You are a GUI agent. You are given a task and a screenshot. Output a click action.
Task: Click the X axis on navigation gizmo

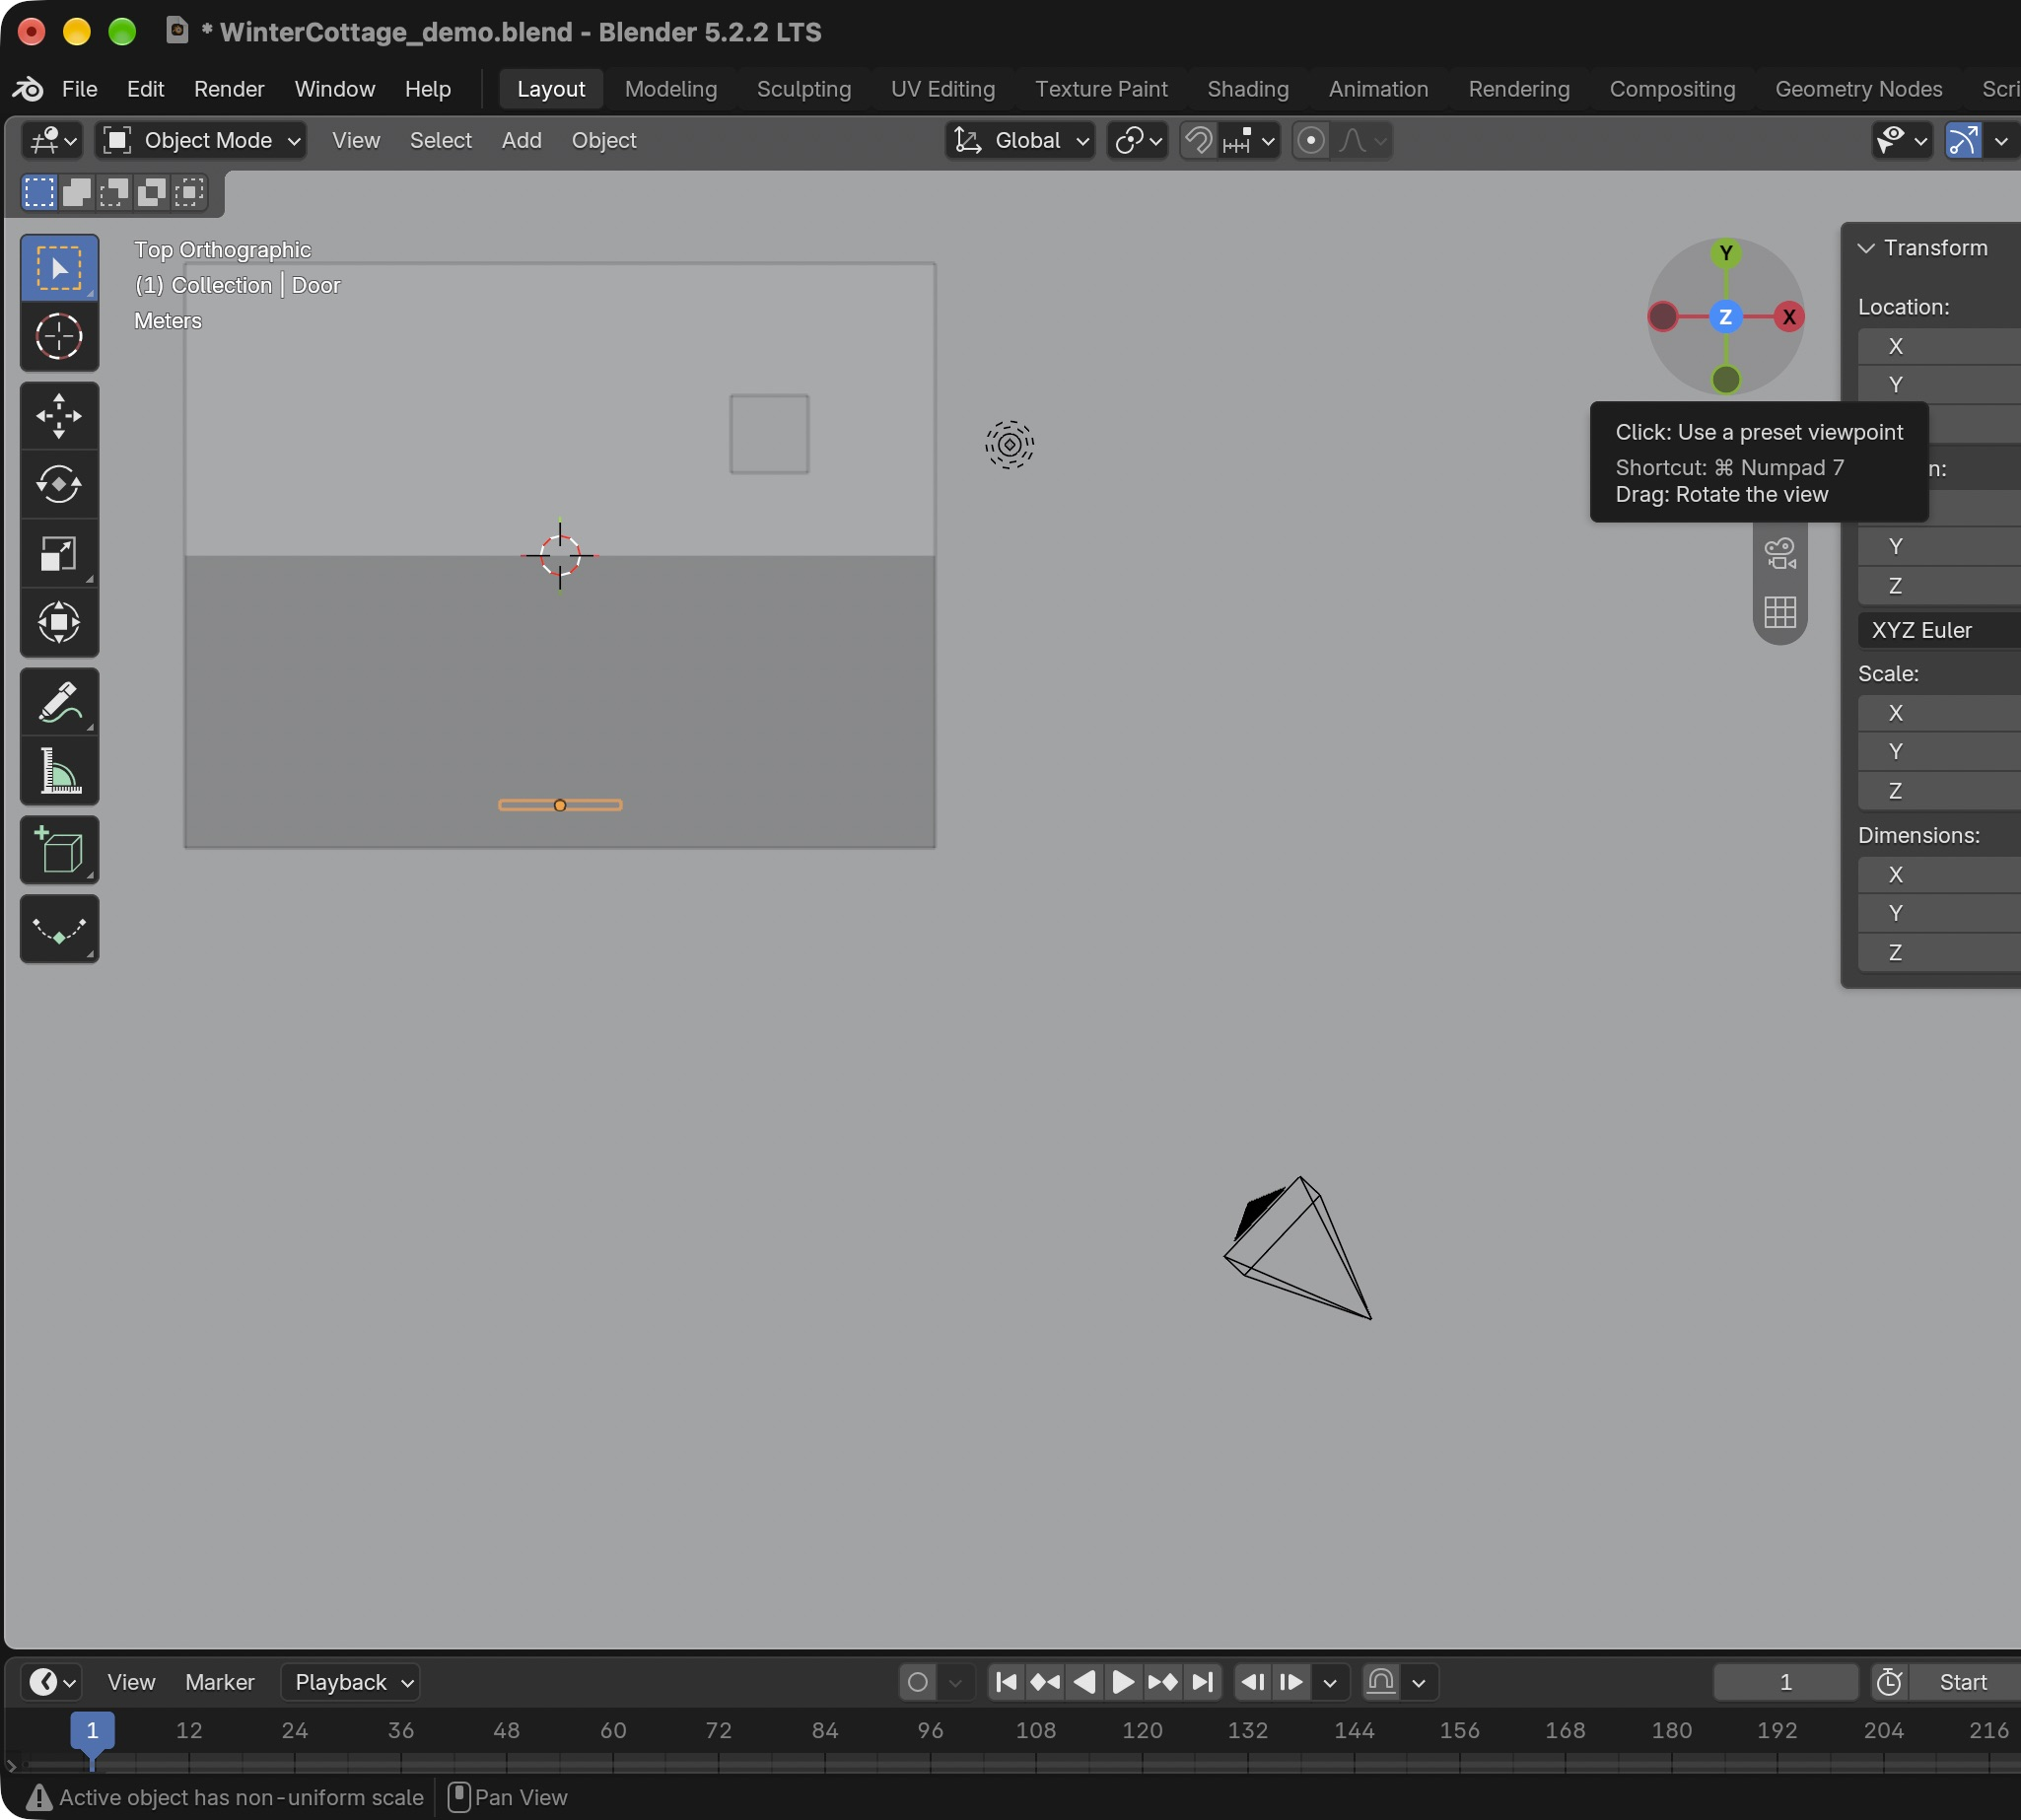1788,317
